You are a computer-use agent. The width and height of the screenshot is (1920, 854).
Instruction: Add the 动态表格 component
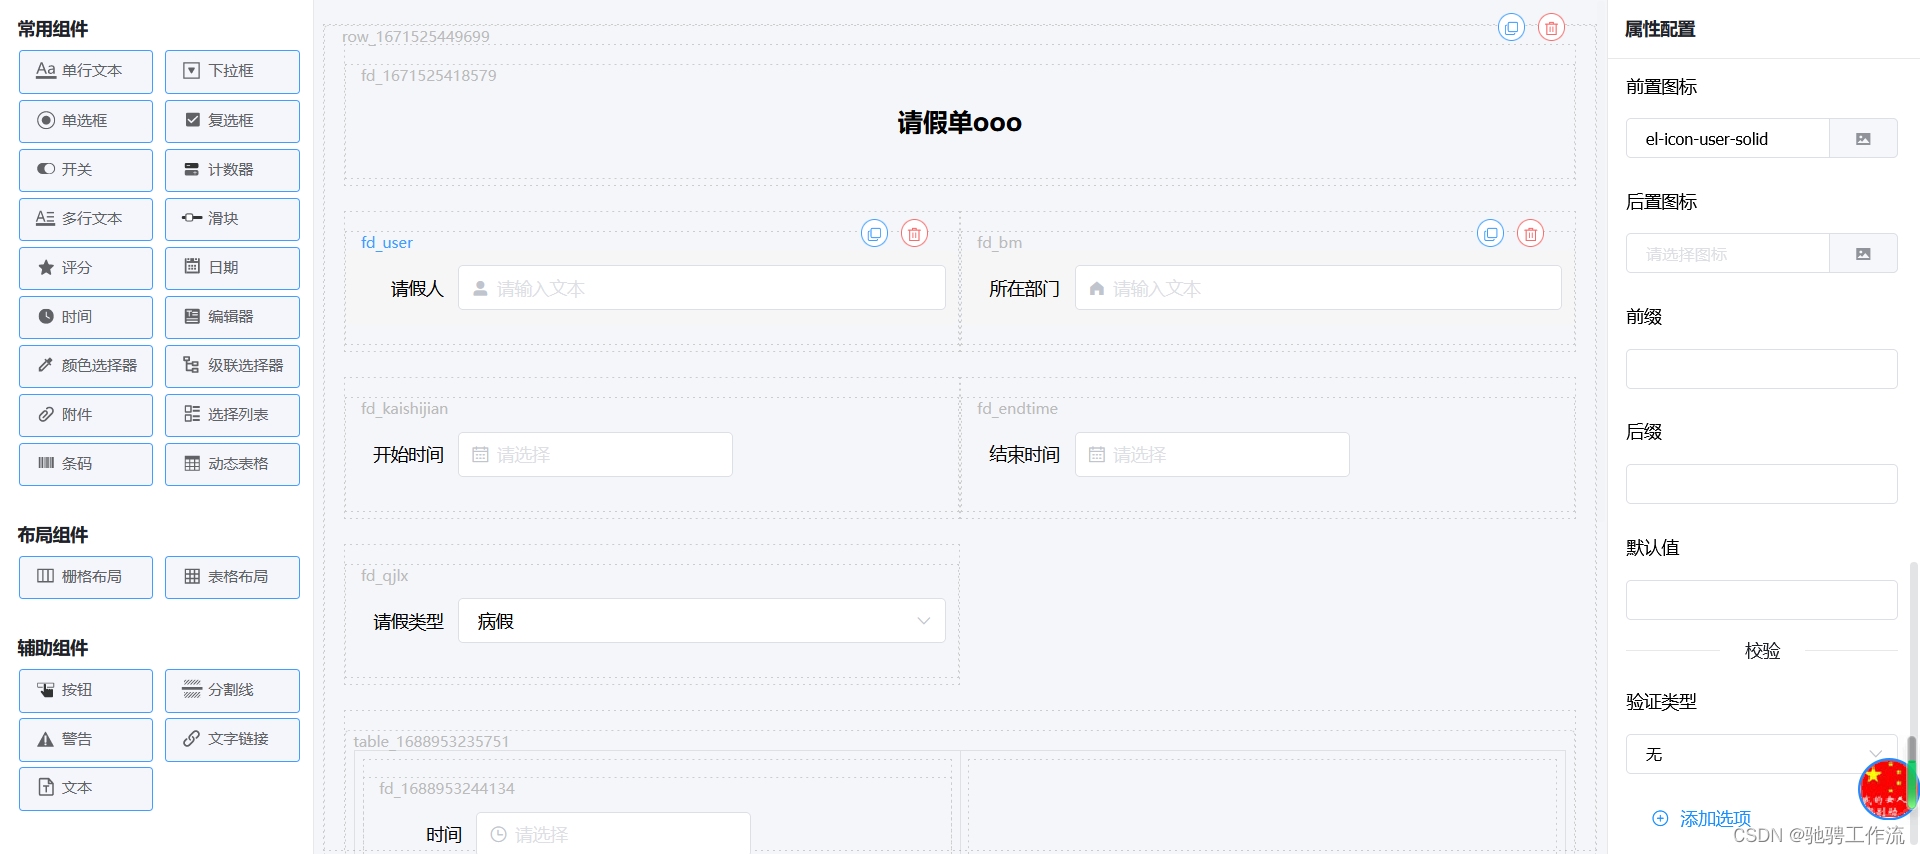(x=232, y=464)
